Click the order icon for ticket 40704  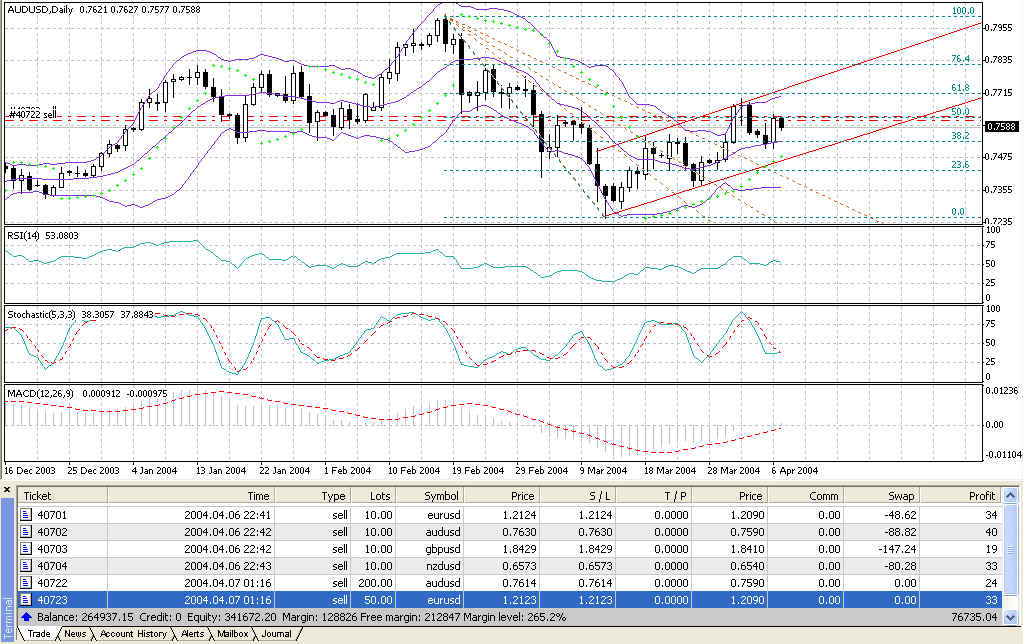pyautogui.click(x=26, y=565)
